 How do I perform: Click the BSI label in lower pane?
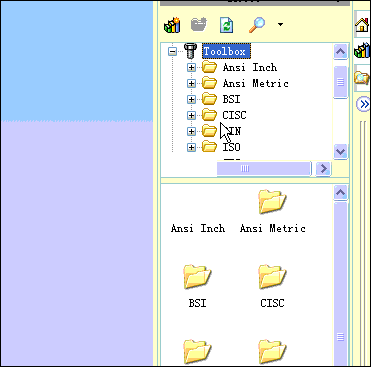[197, 303]
